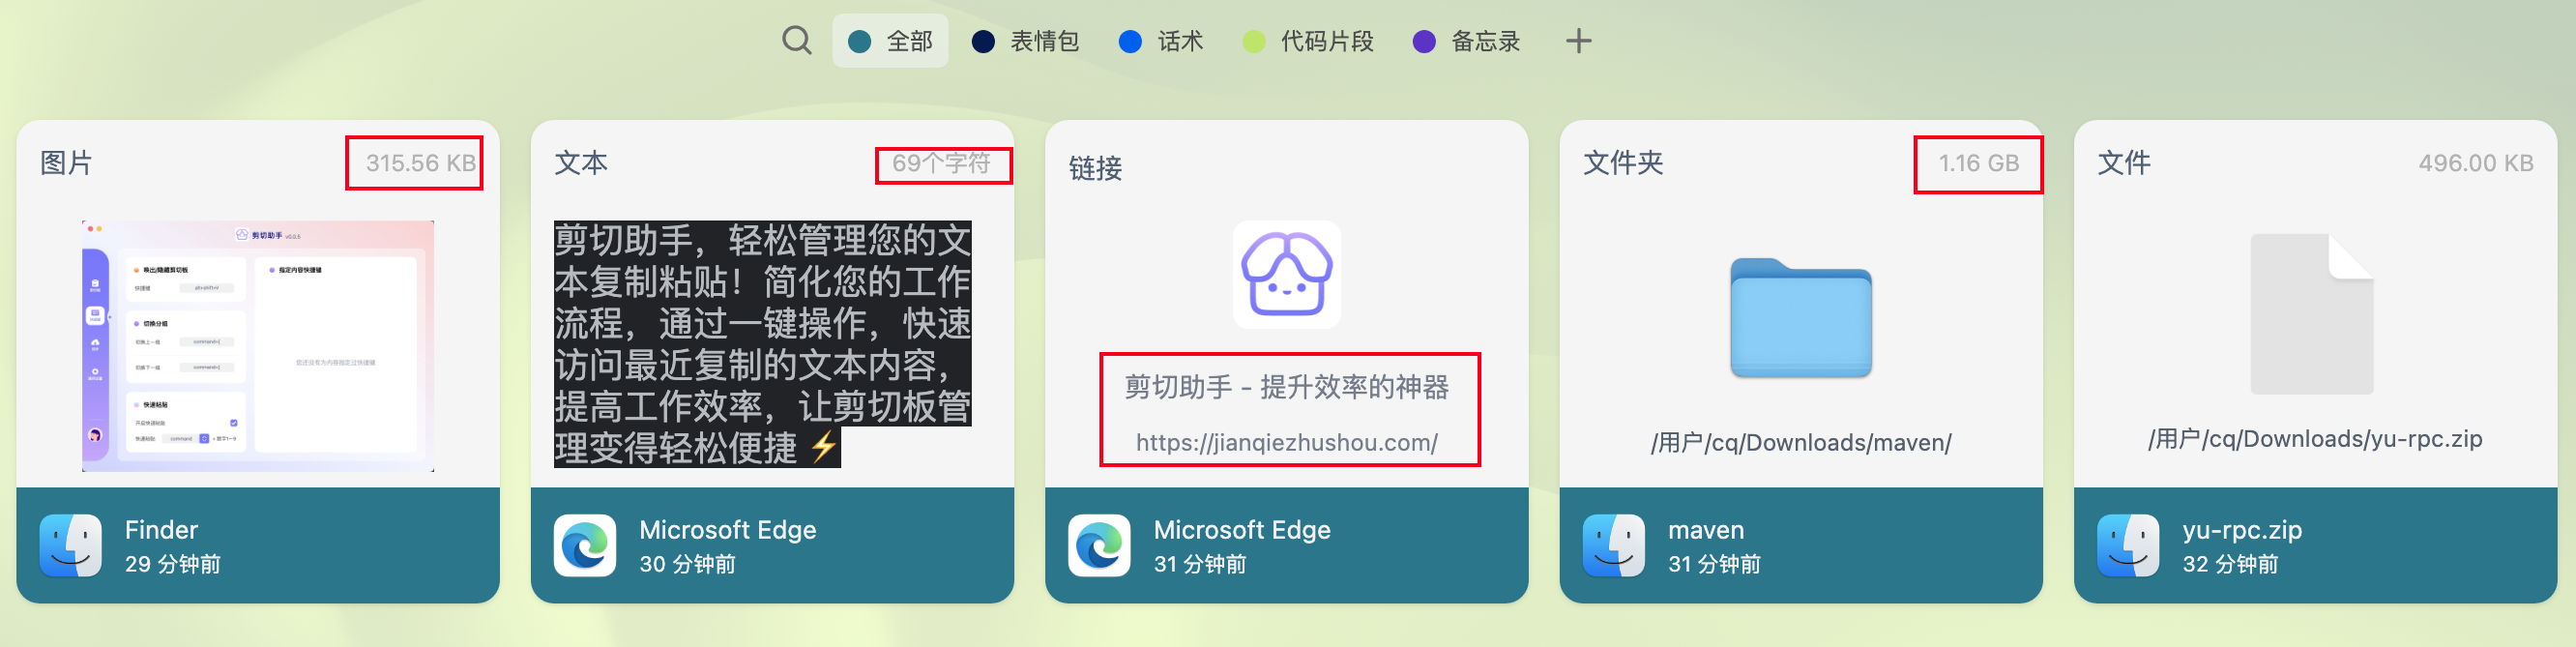Click the Finder icon beside maven

tap(1613, 545)
